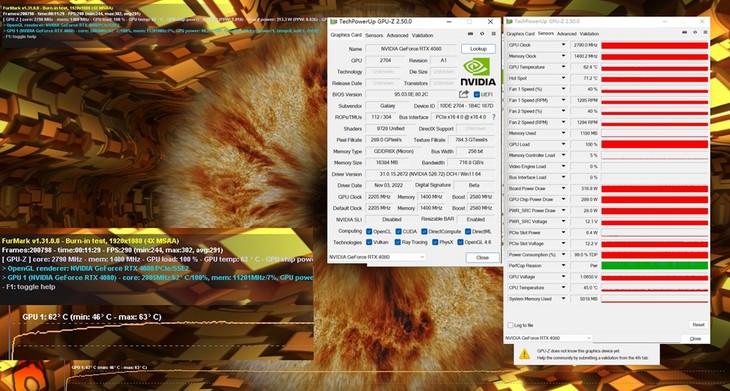The height and width of the screenshot is (391, 730).
Task: Click the Close button in Sensors window
Action: click(695, 339)
